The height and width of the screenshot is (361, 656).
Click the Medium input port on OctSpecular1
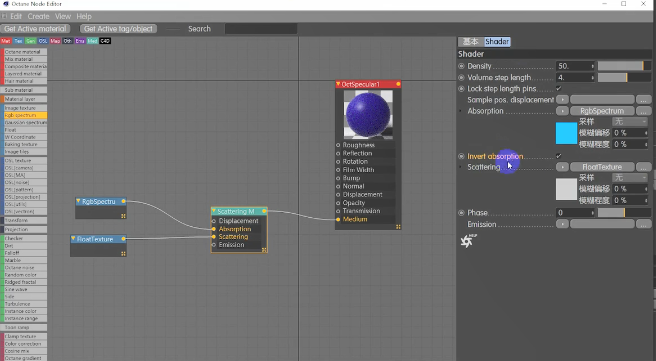(x=338, y=219)
